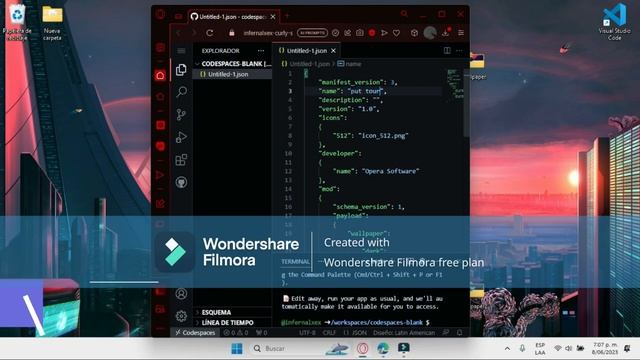
Task: Open the Accounts icon in the activity bar
Action: [181, 293]
